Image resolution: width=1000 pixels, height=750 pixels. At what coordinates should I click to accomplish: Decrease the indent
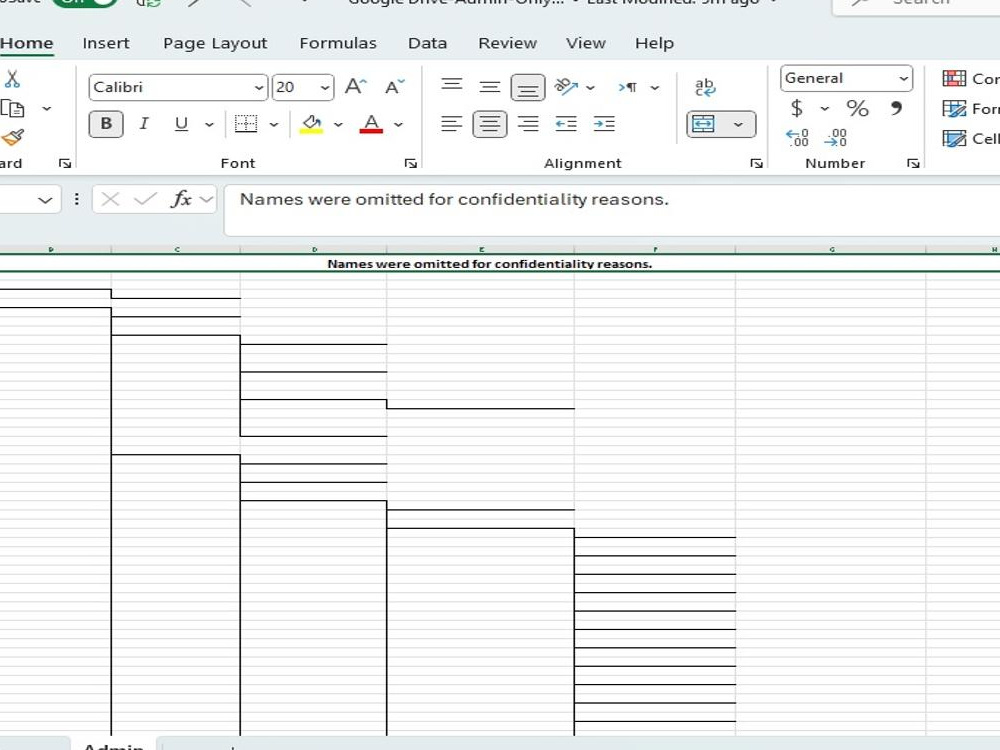pos(566,124)
